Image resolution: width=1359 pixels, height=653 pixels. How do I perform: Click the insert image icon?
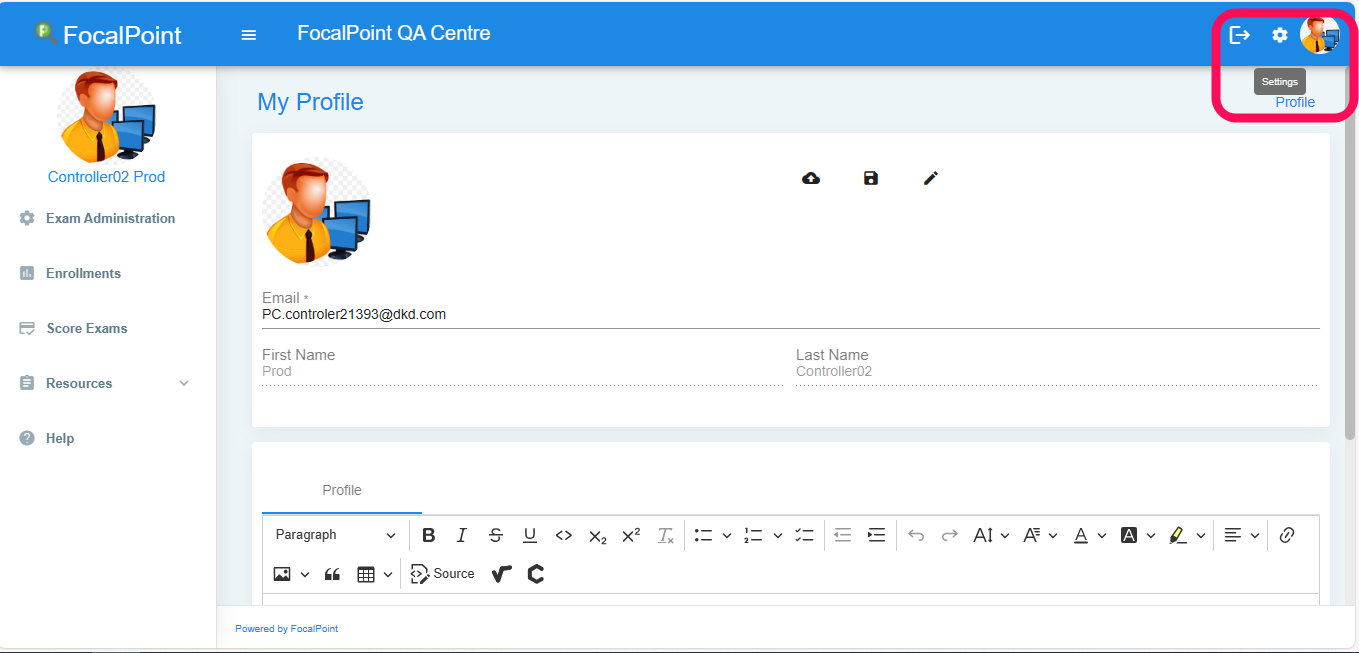[282, 574]
